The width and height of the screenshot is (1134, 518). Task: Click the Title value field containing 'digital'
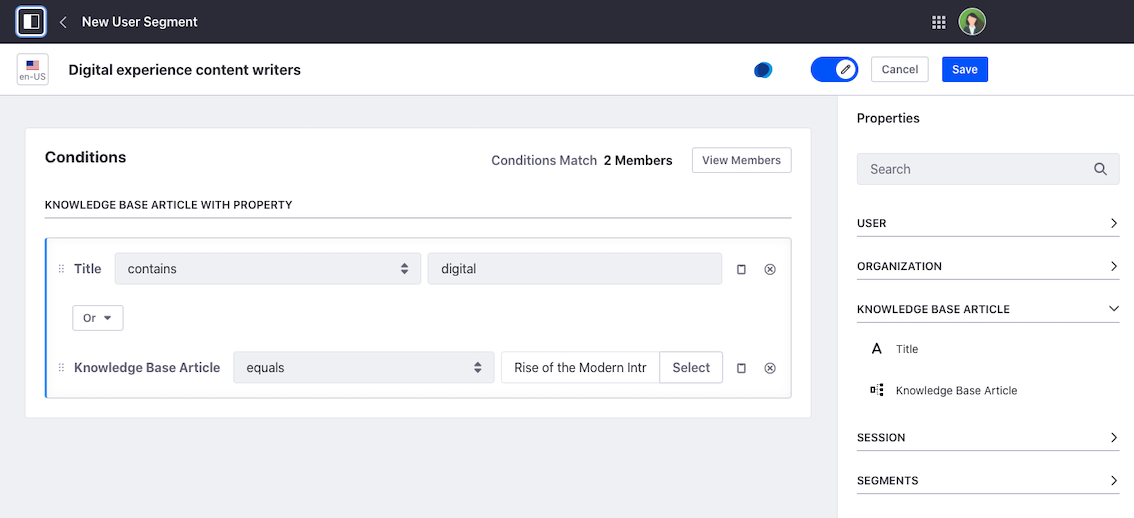click(574, 269)
